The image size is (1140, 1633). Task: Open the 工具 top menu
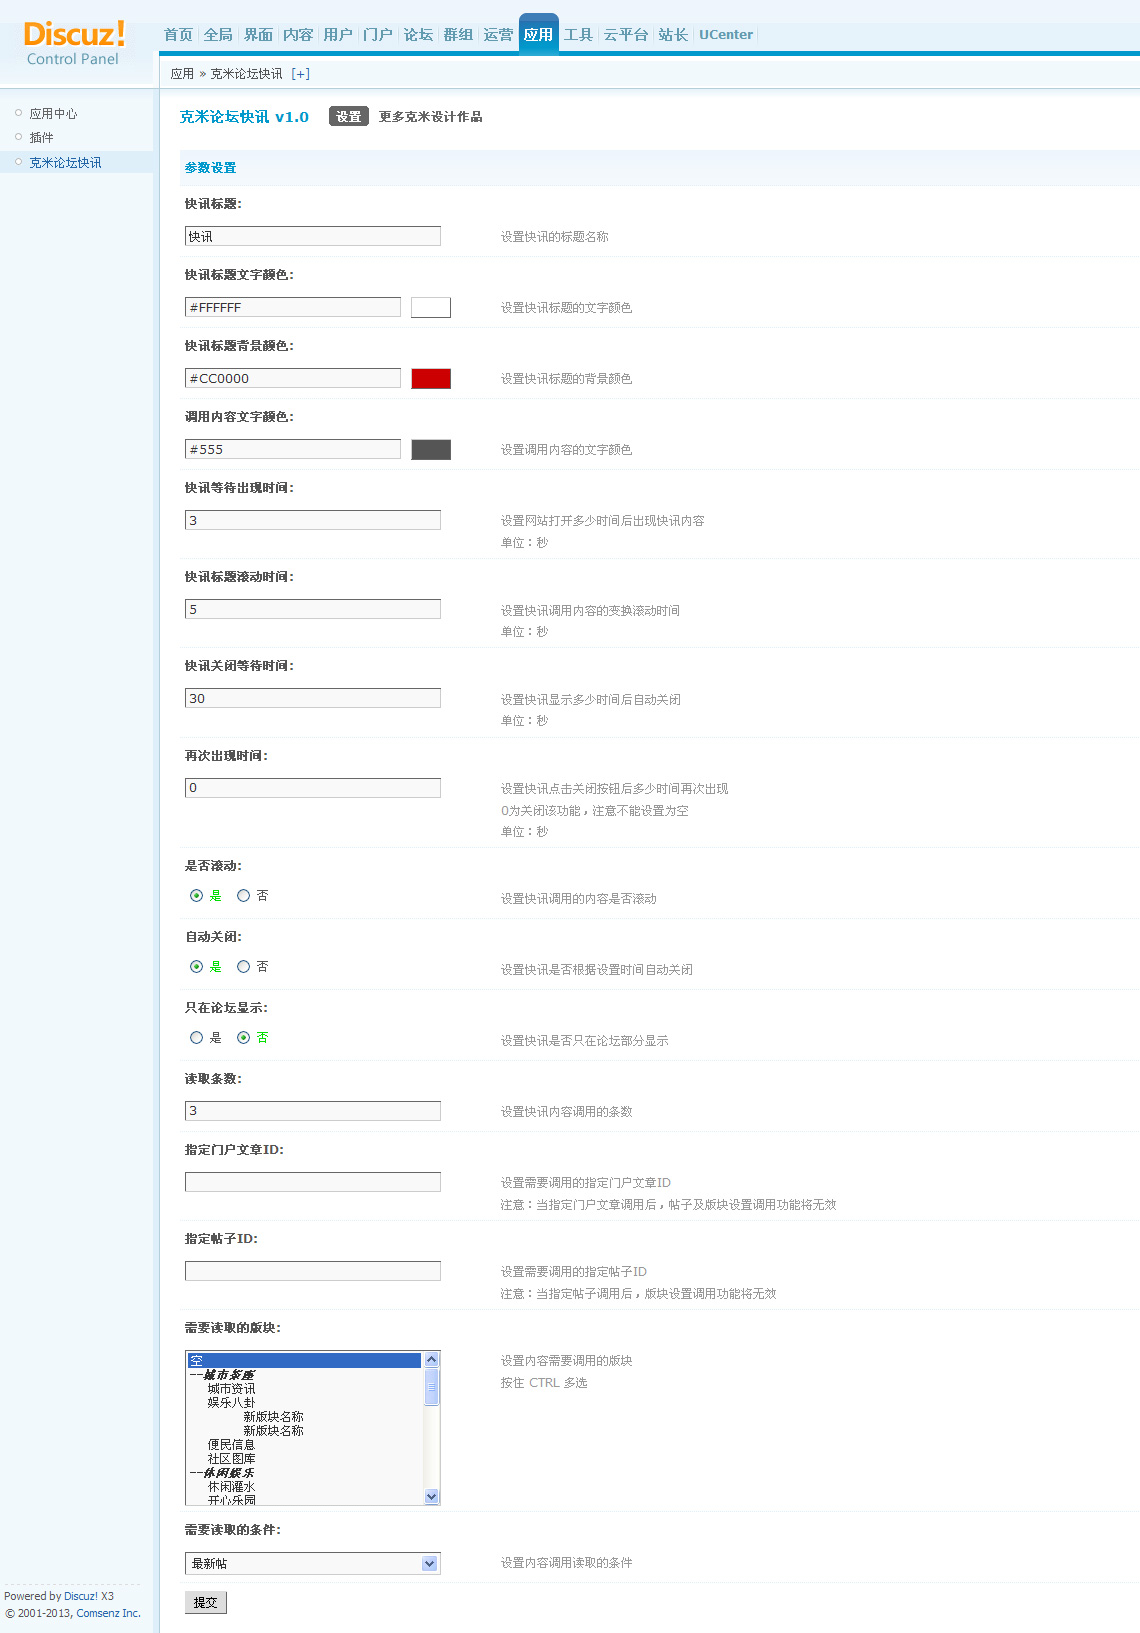pos(578,35)
